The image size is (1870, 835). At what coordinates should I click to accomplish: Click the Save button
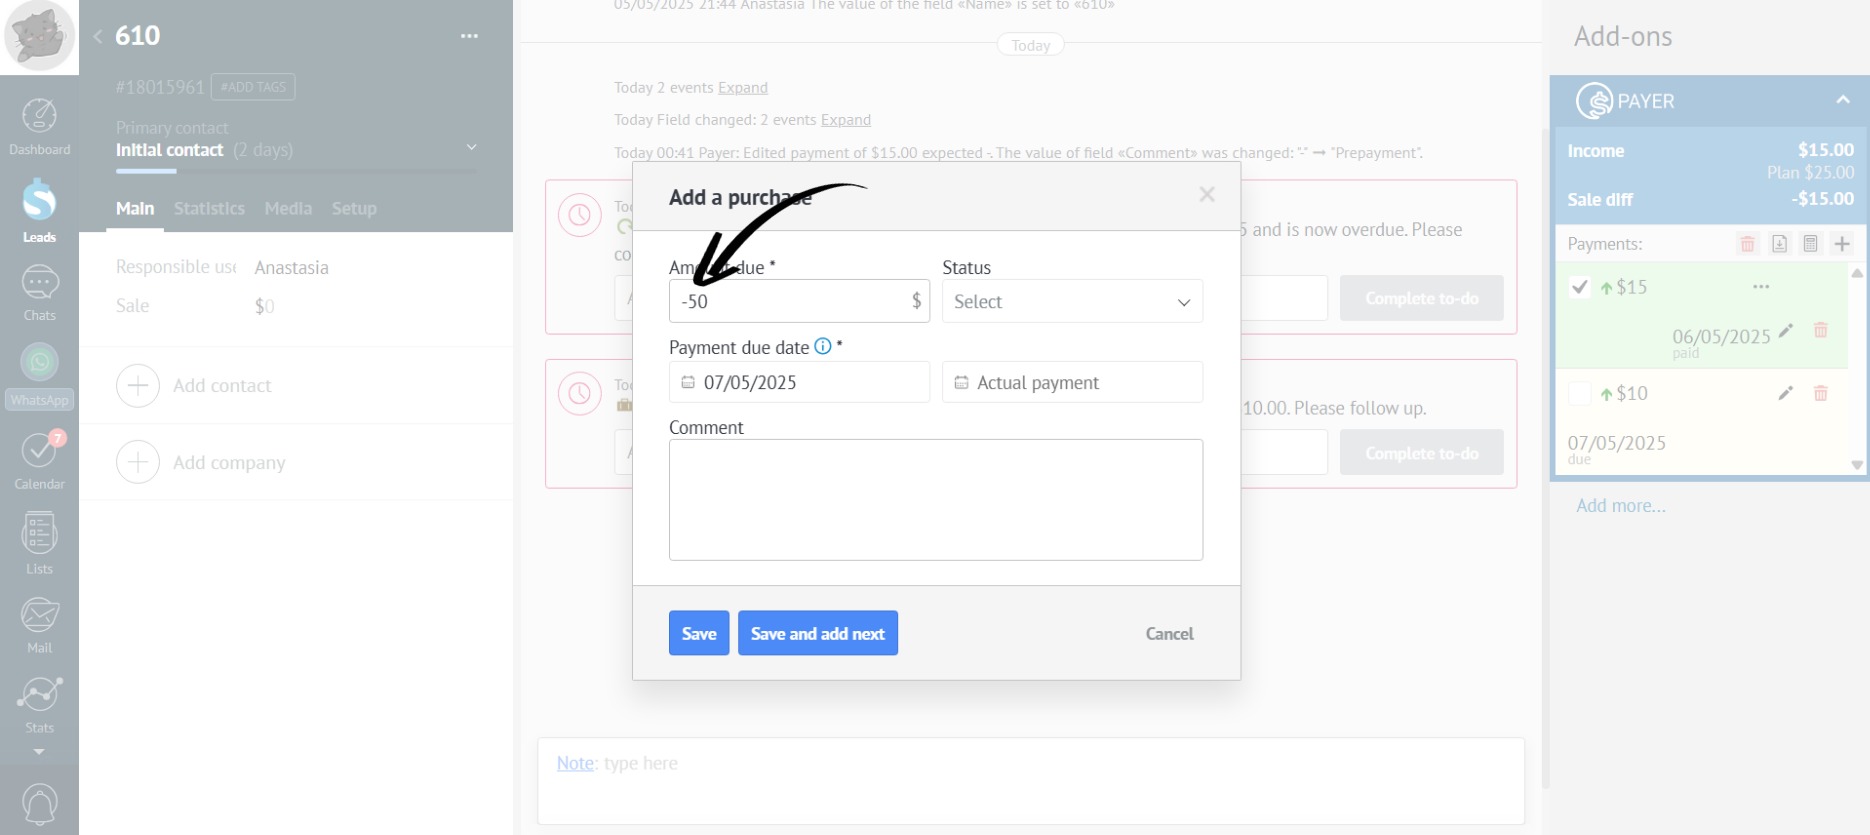(698, 633)
